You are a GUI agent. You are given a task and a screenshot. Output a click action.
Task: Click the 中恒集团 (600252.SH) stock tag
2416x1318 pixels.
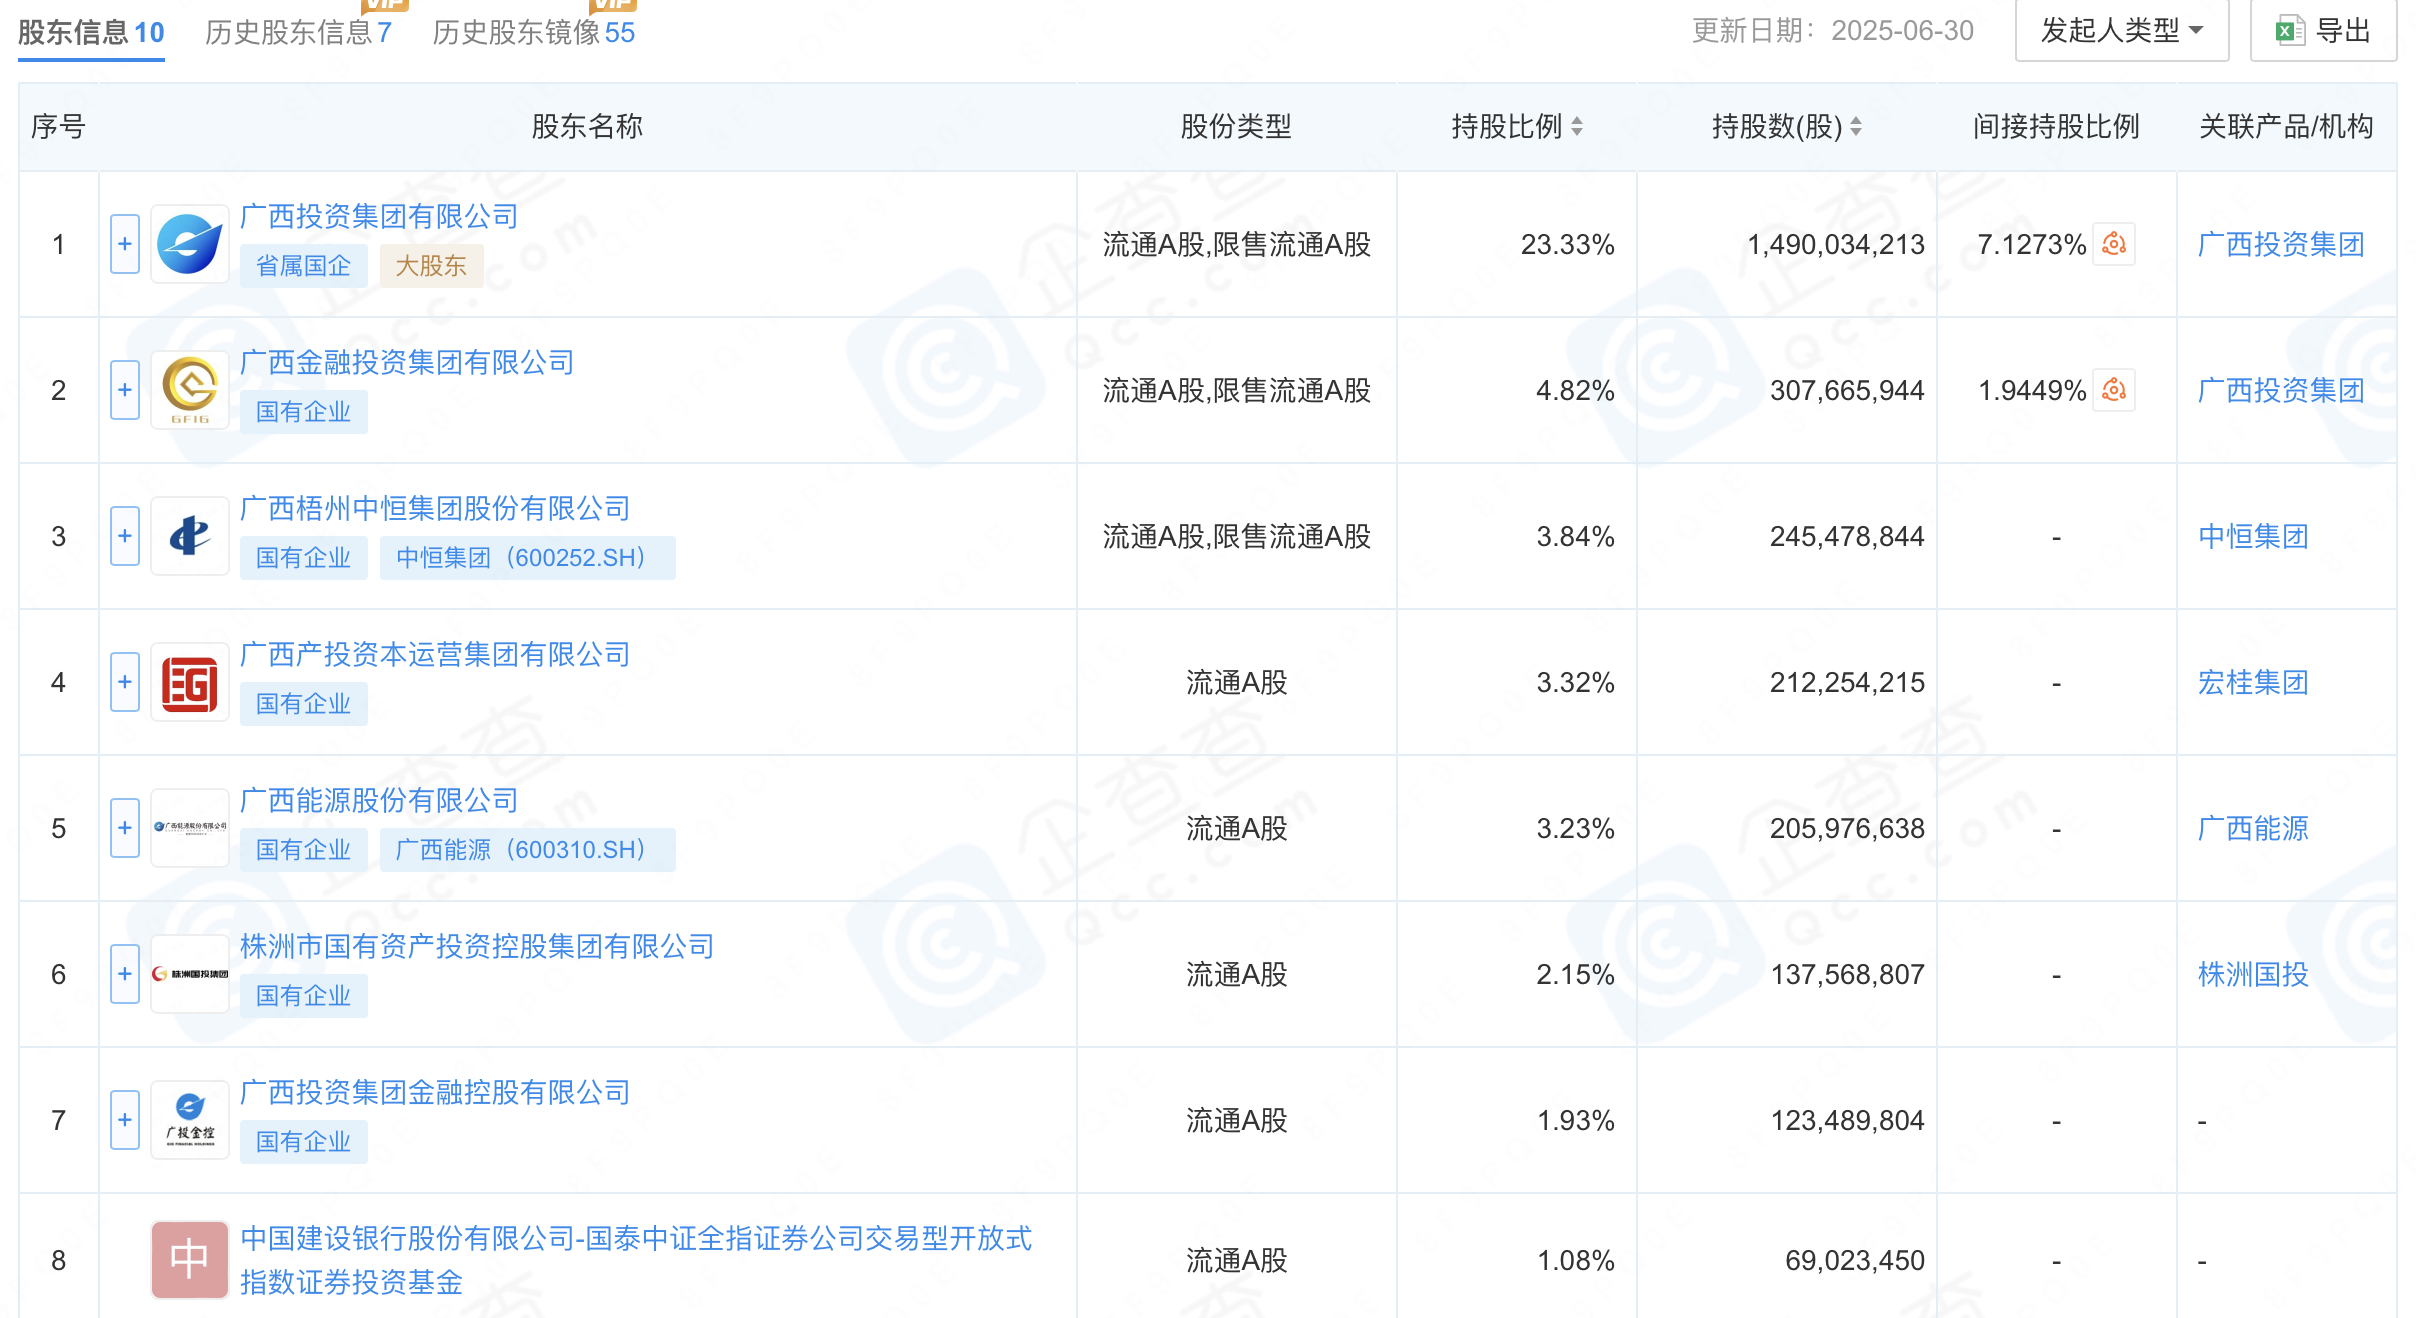click(527, 558)
